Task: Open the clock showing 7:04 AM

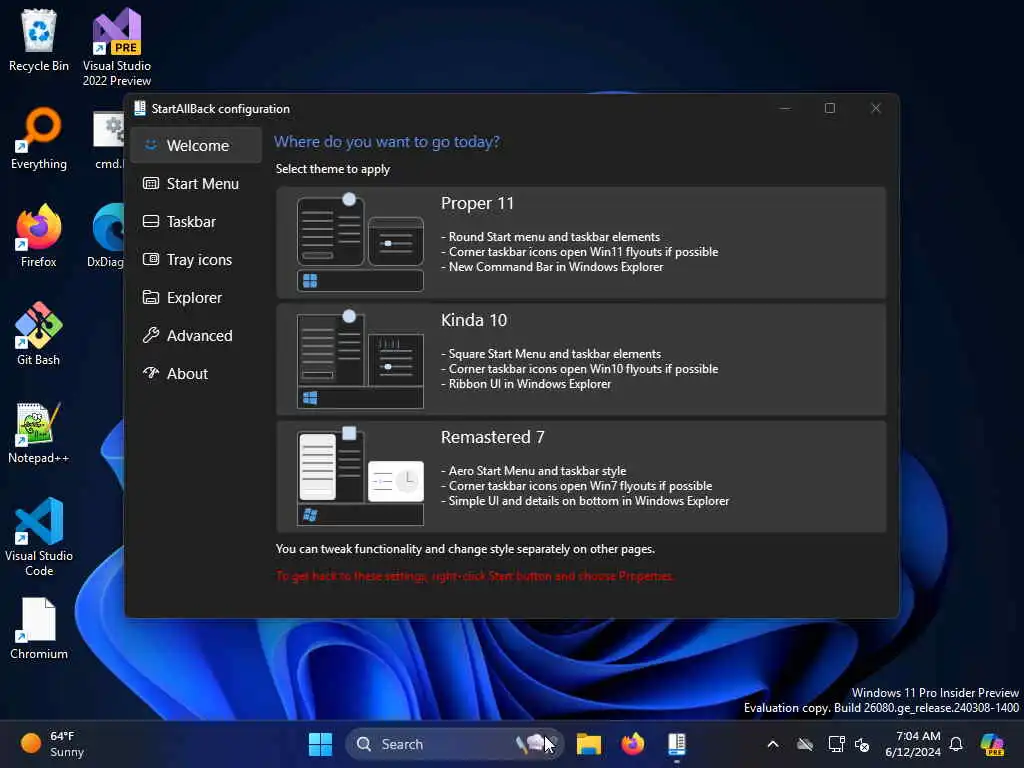Action: (913, 744)
